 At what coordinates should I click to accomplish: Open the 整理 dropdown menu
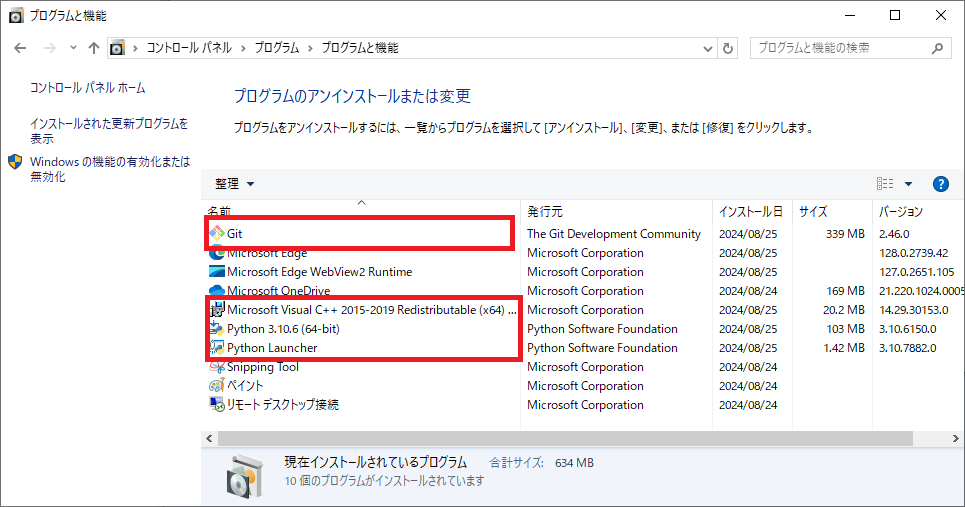click(x=235, y=184)
